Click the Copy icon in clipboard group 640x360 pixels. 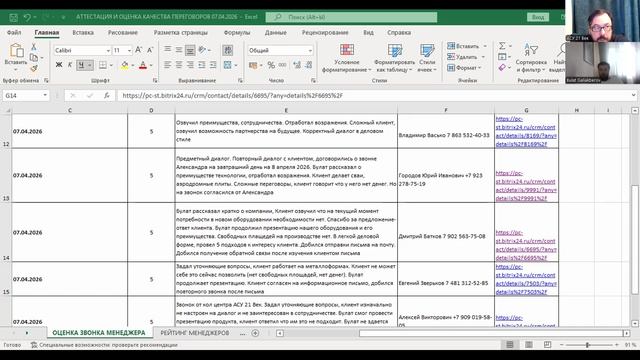(x=34, y=58)
